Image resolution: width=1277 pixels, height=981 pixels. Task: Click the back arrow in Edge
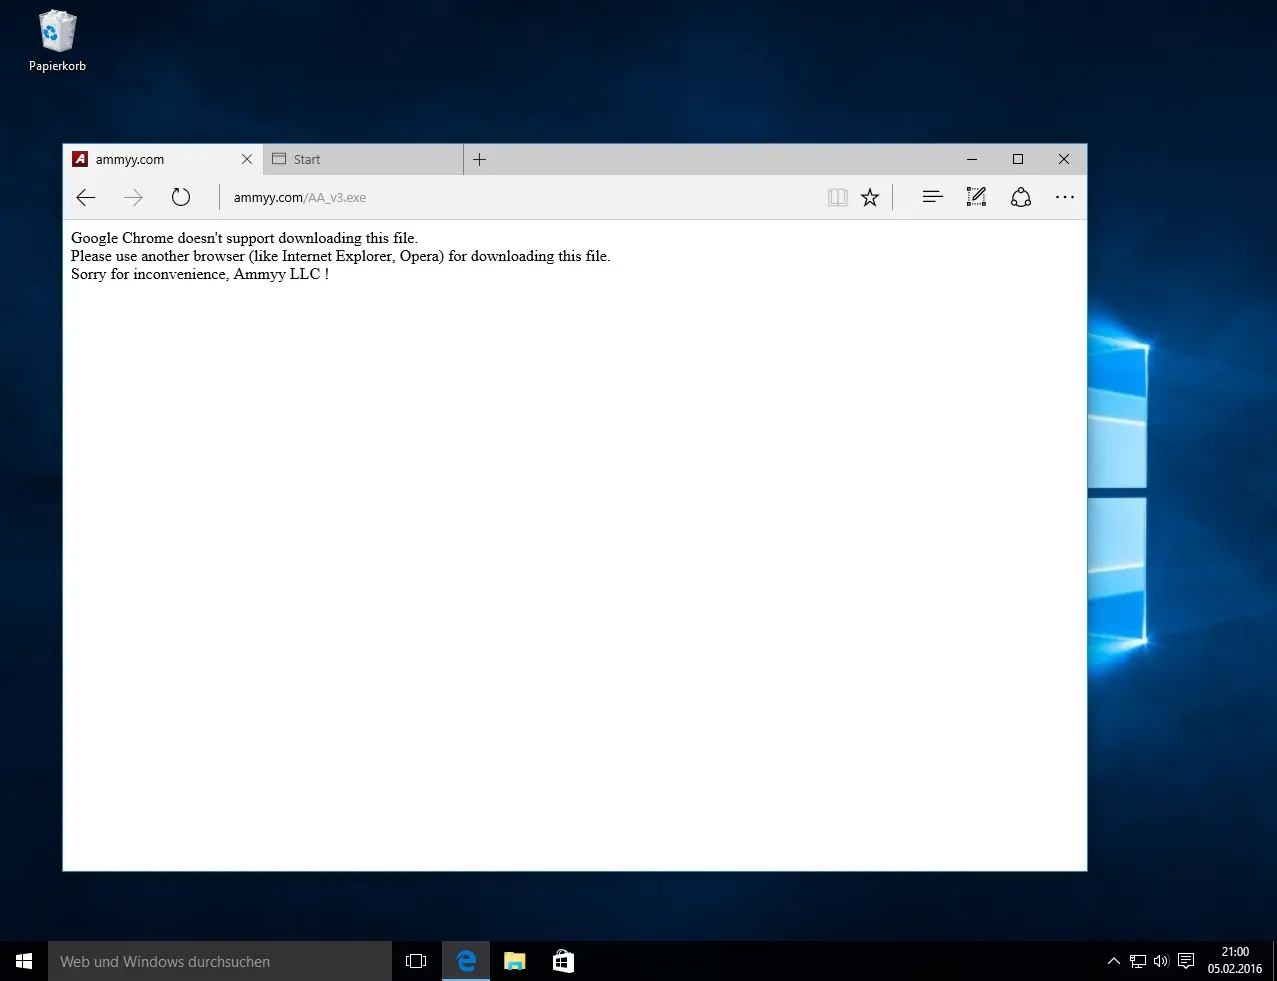click(x=86, y=198)
